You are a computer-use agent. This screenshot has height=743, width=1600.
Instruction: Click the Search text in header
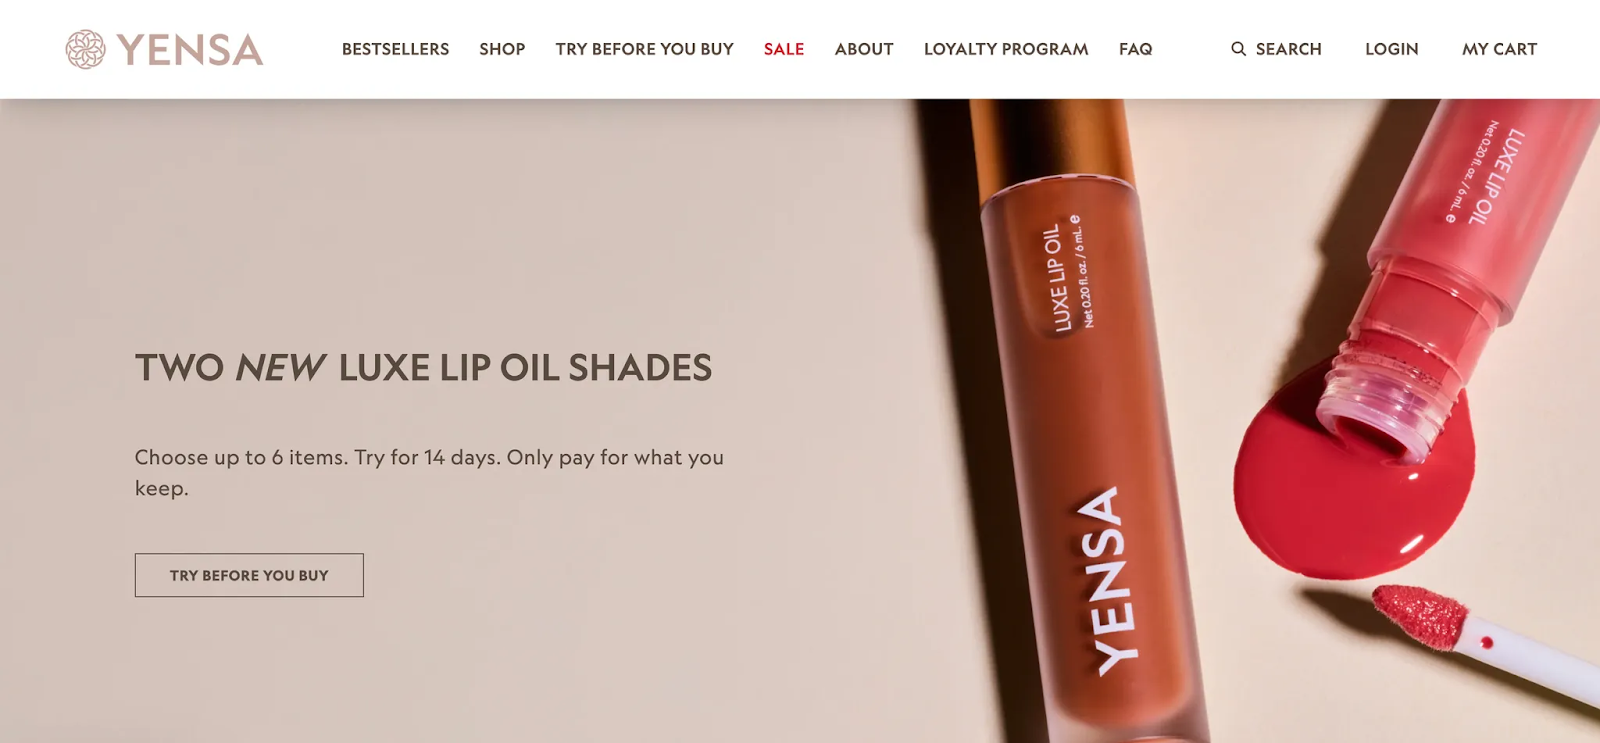coord(1288,49)
